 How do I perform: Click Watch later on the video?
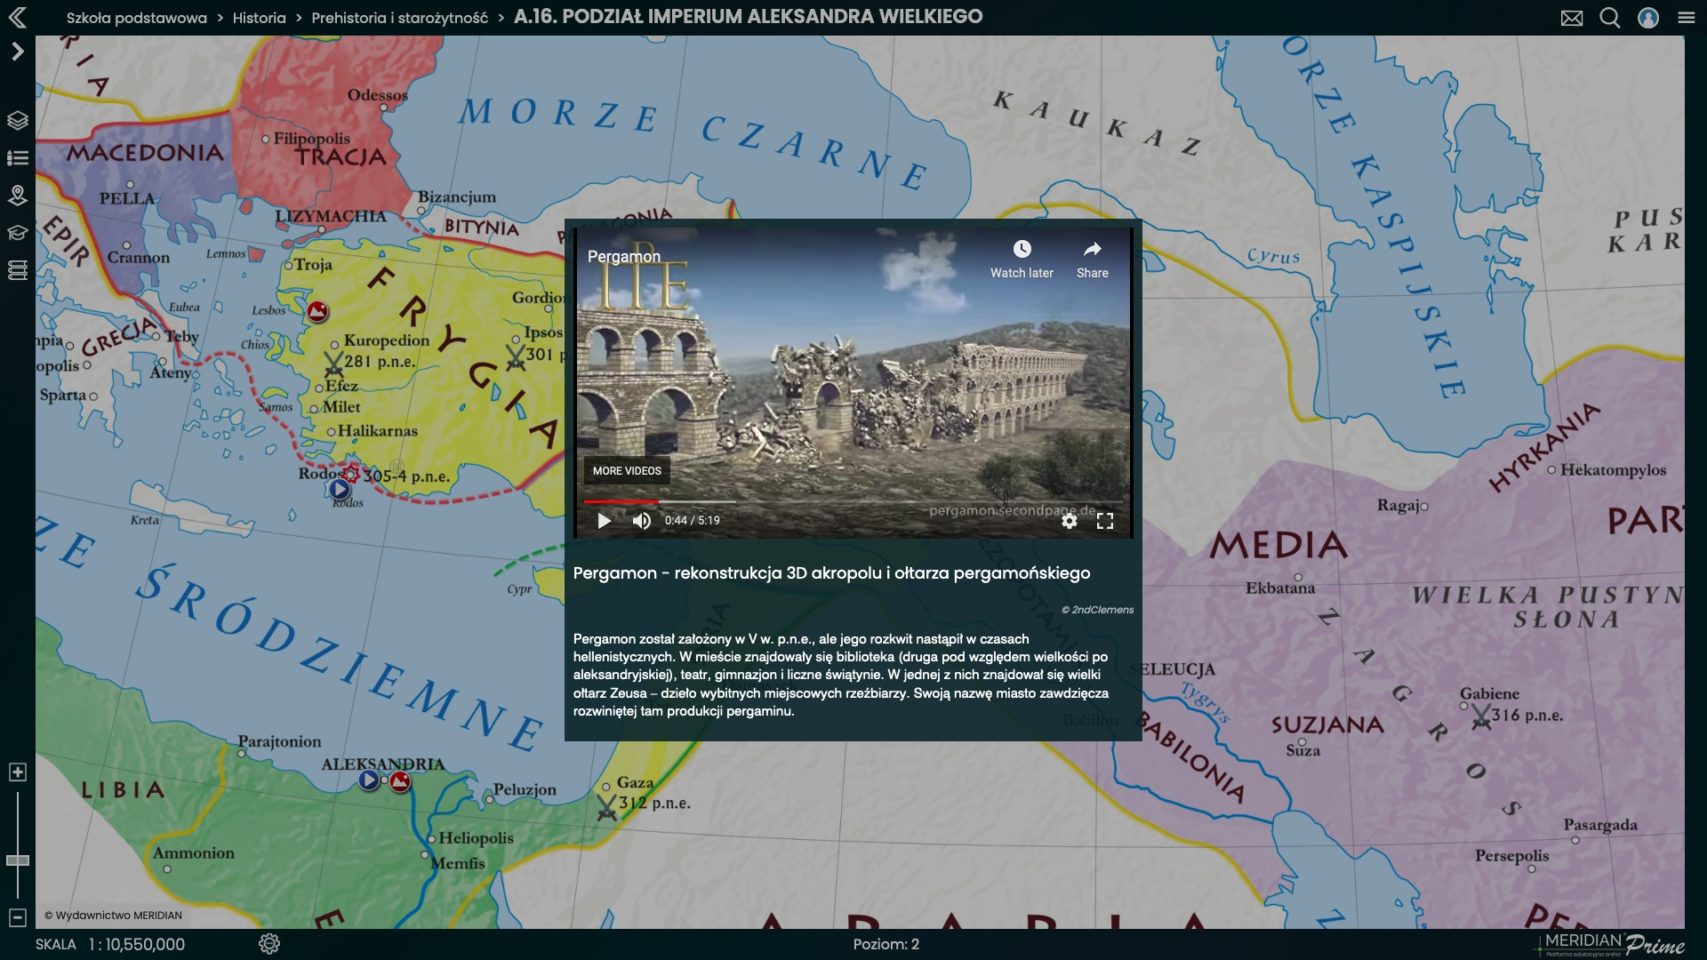[1021, 259]
